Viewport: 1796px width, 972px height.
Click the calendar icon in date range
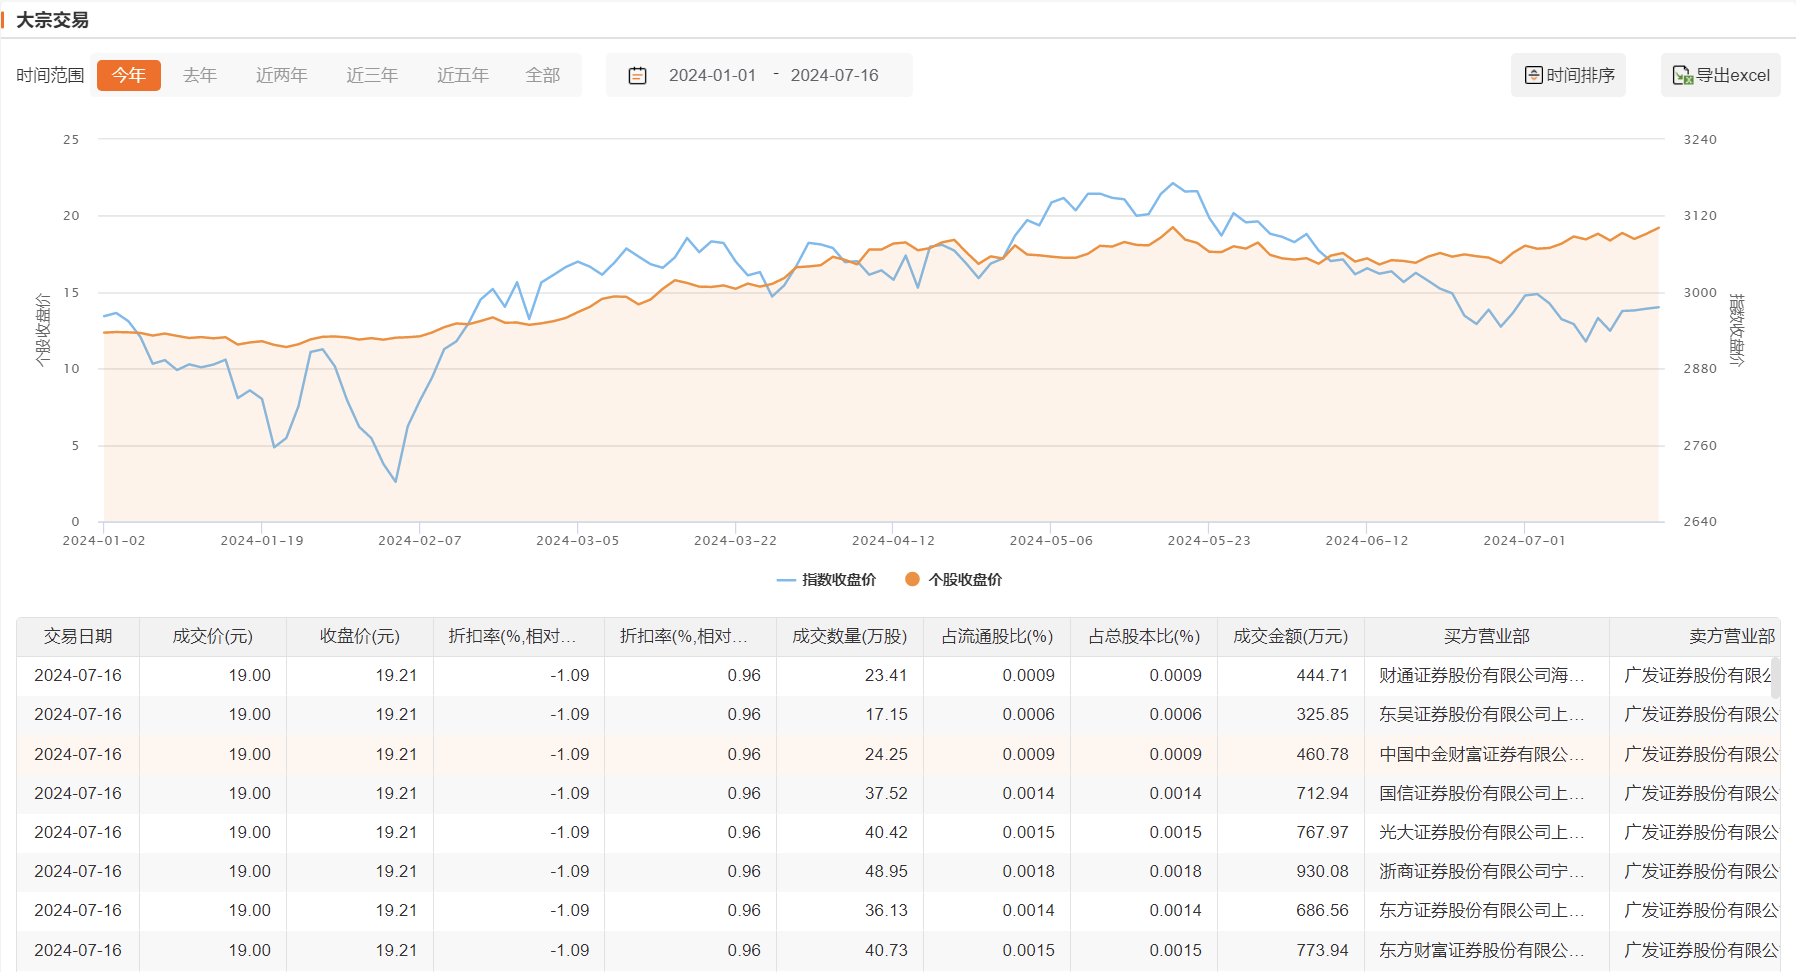point(637,76)
